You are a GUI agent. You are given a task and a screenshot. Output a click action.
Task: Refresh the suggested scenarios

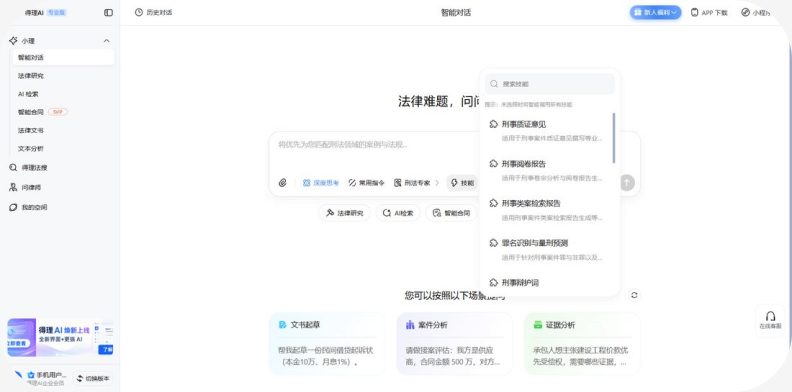[x=634, y=295]
